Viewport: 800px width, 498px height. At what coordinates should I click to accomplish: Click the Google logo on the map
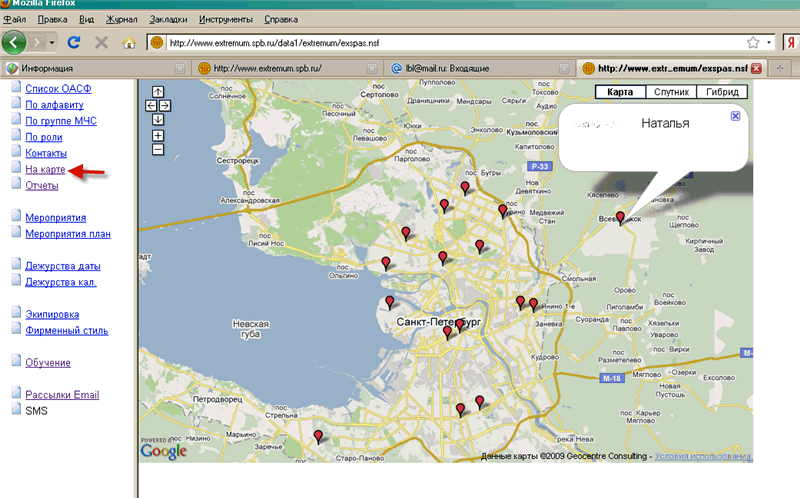click(164, 451)
